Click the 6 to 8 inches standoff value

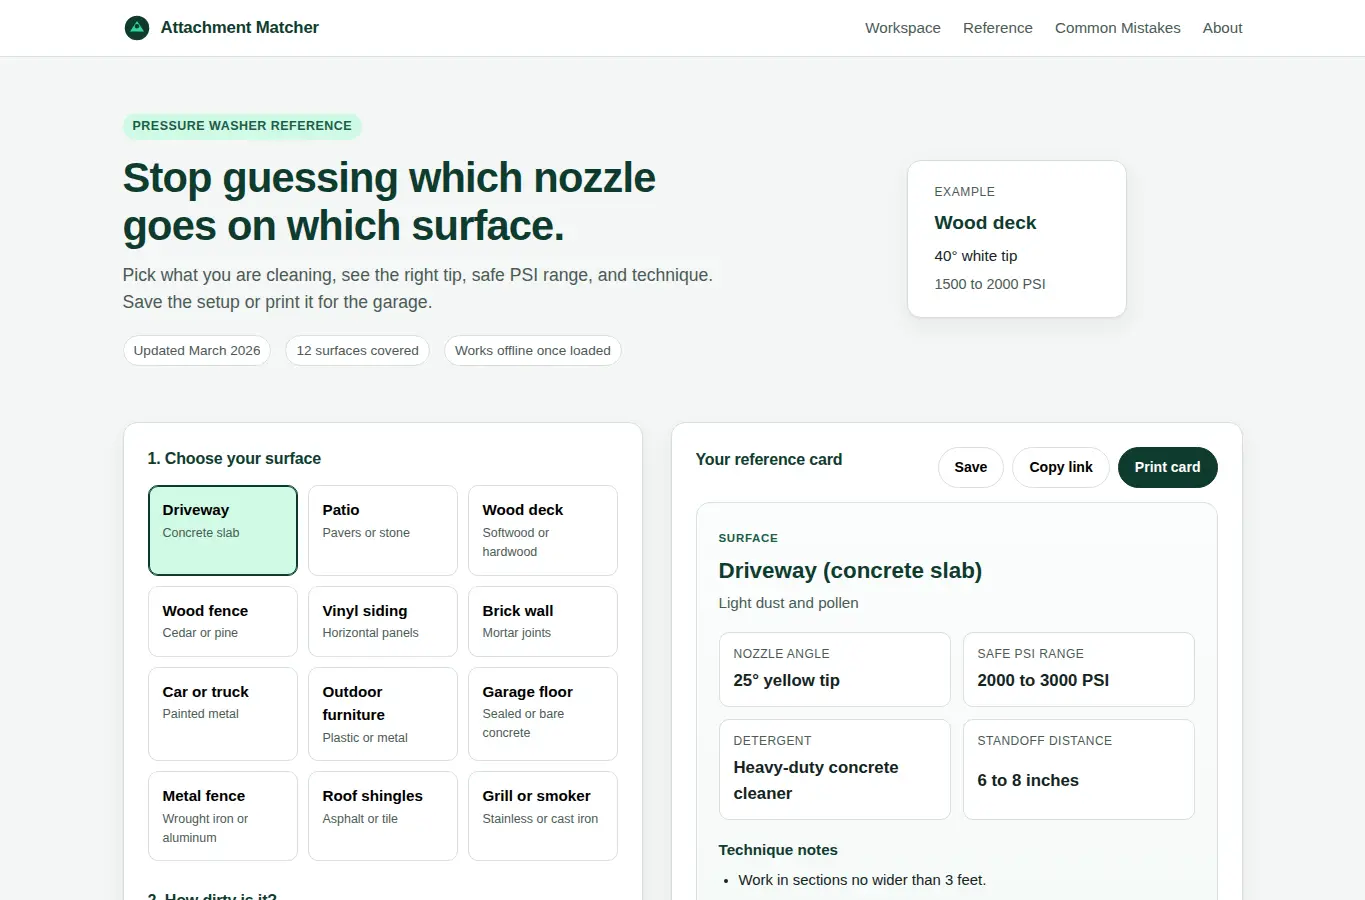1028,780
